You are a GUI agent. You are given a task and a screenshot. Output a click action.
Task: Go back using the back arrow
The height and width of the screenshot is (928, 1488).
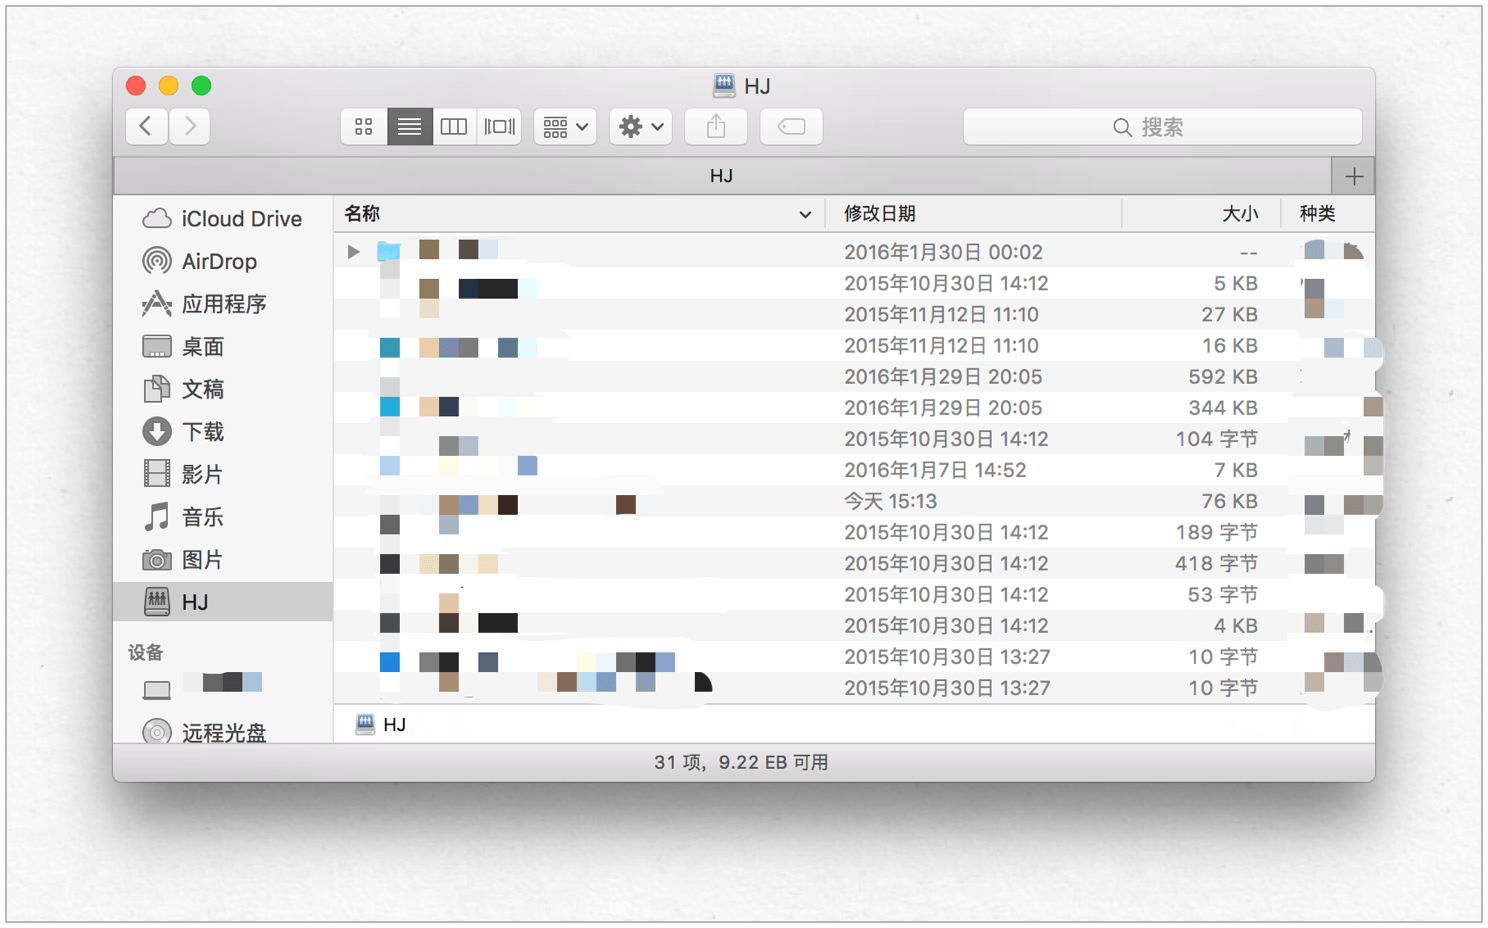point(147,126)
